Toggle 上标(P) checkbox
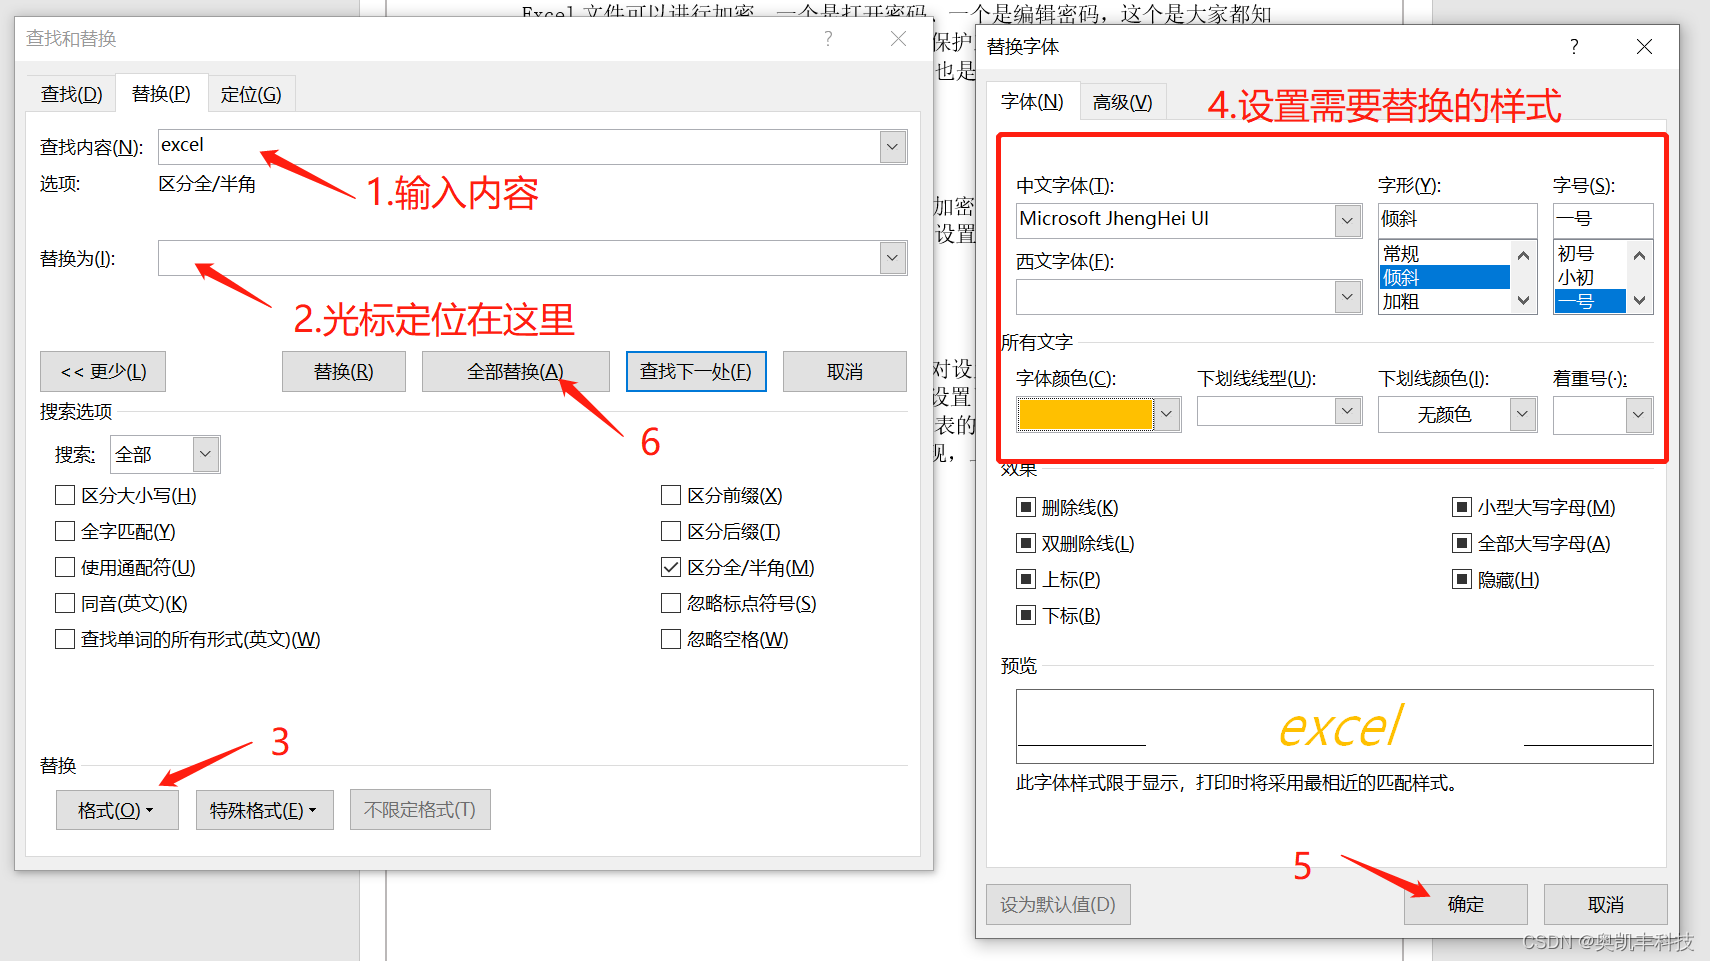The width and height of the screenshot is (1710, 961). (x=1025, y=579)
